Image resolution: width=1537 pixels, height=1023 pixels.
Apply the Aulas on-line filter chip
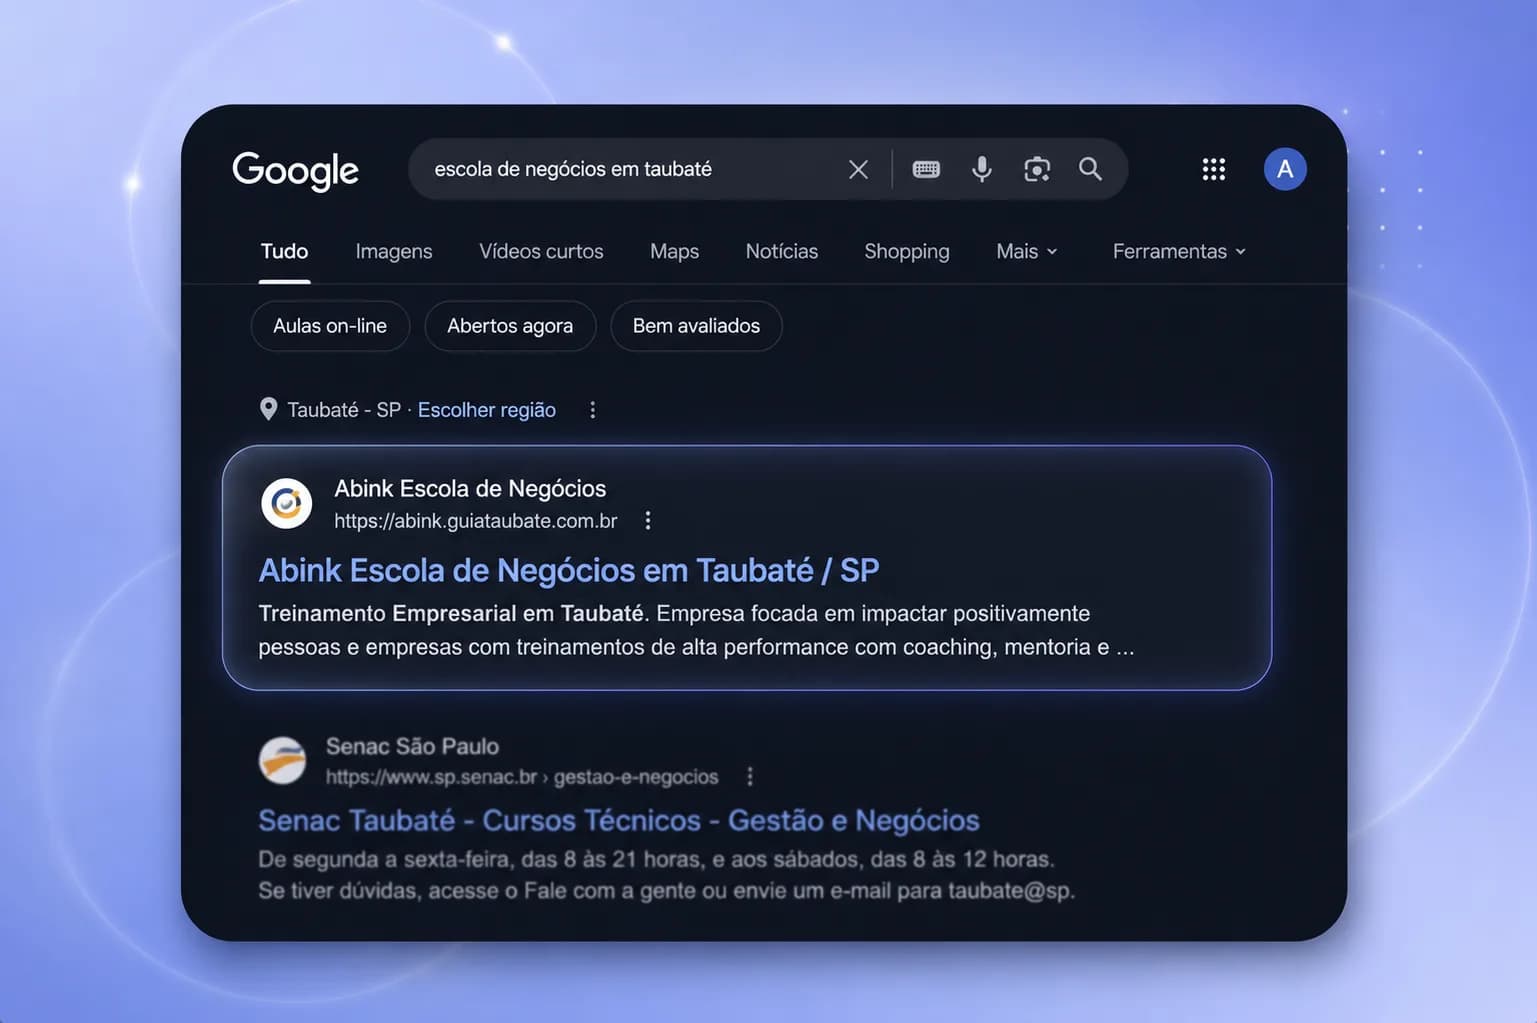(x=330, y=326)
